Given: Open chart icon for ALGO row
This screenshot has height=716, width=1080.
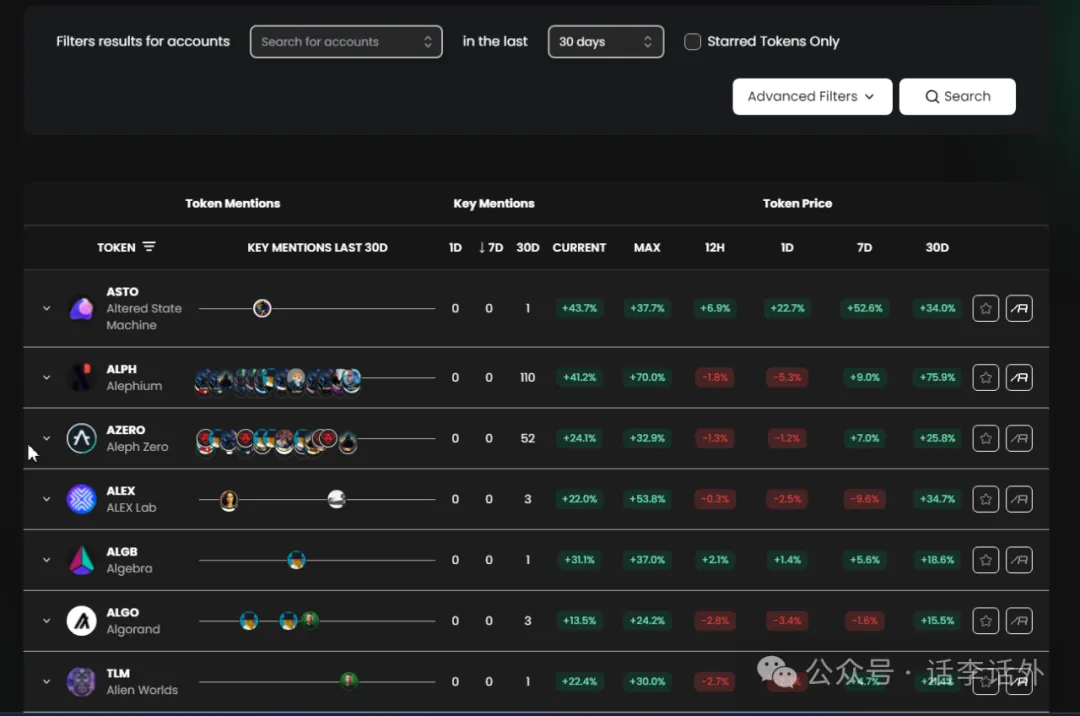Looking at the screenshot, I should [1019, 621].
